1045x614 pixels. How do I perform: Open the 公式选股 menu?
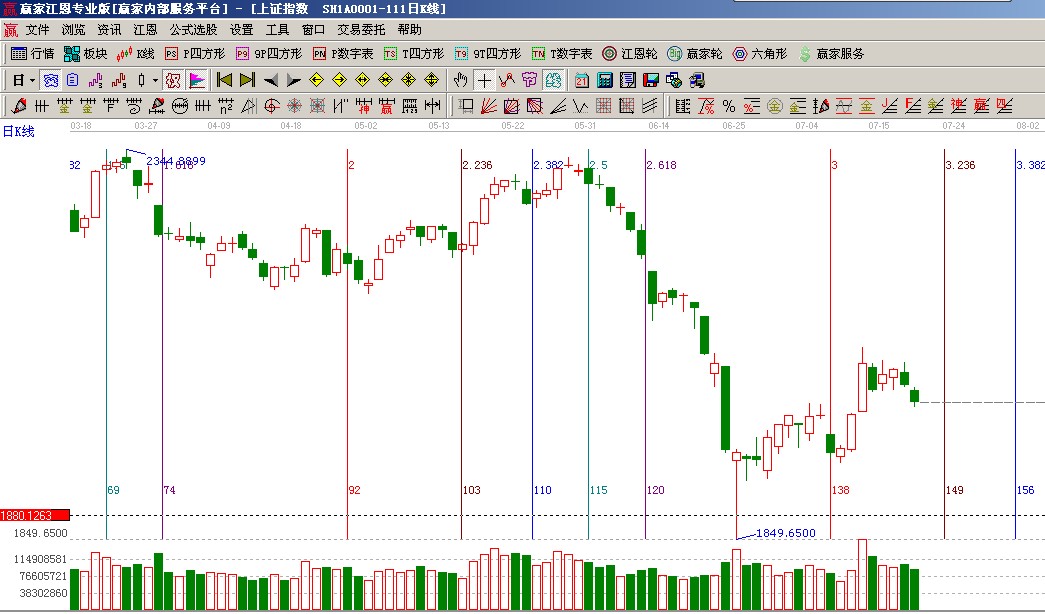[193, 30]
